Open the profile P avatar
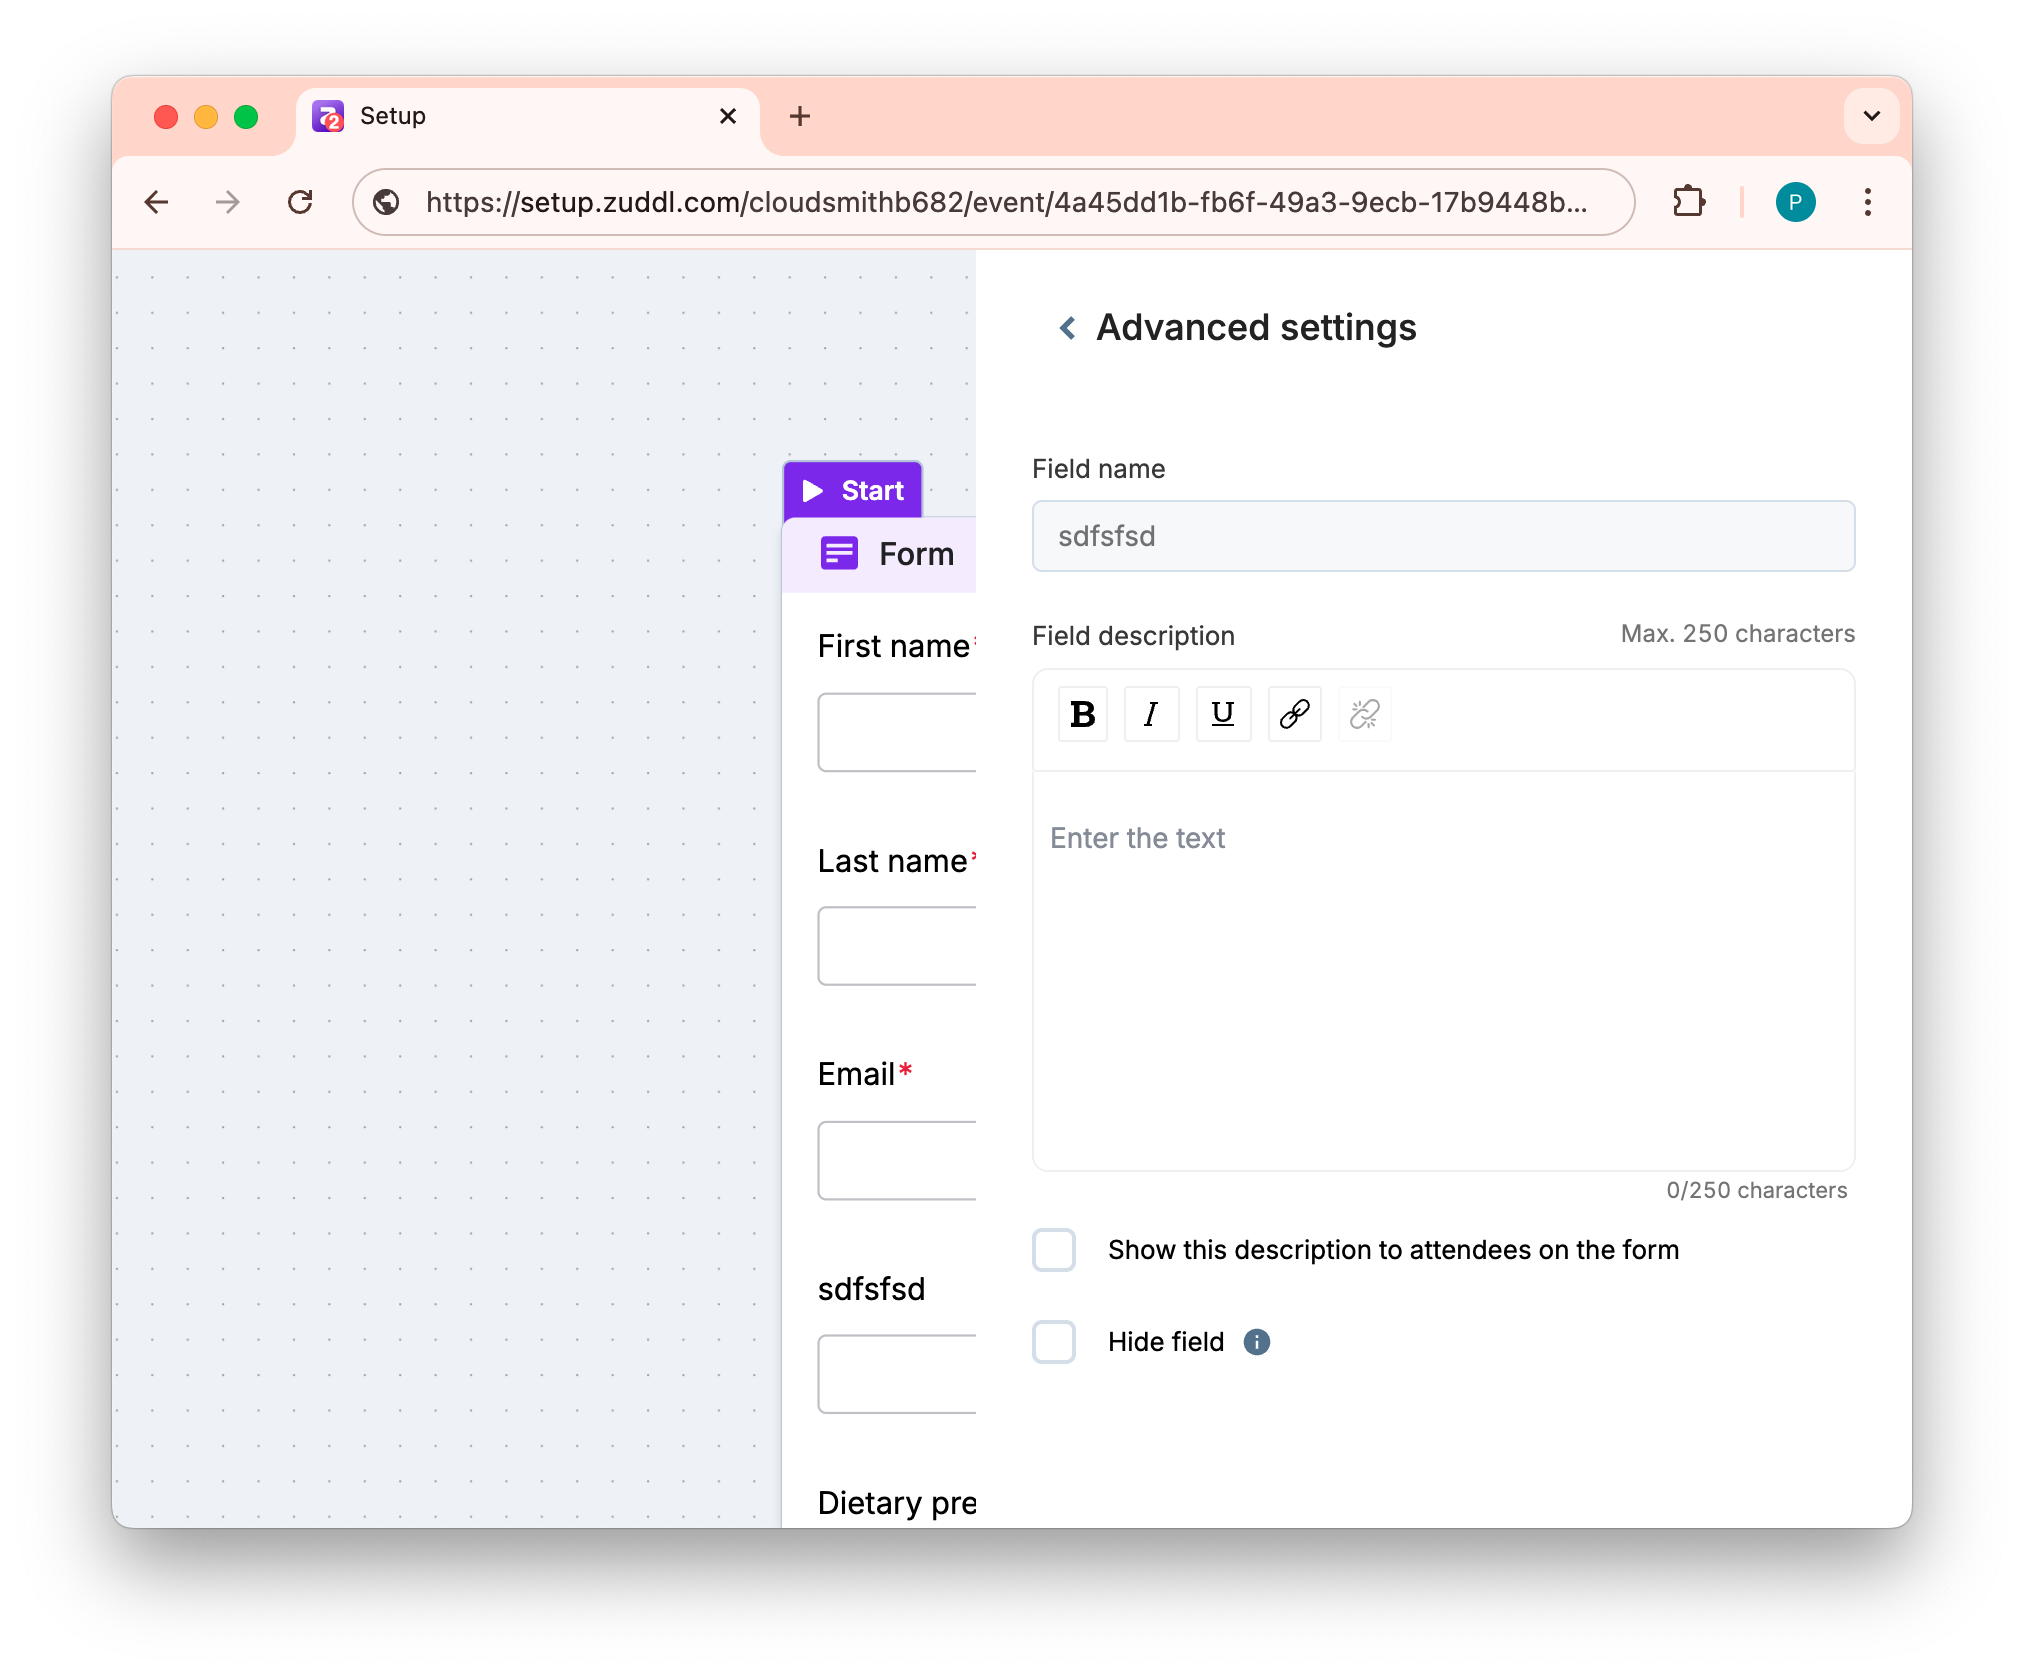The height and width of the screenshot is (1676, 2024). 1795,202
